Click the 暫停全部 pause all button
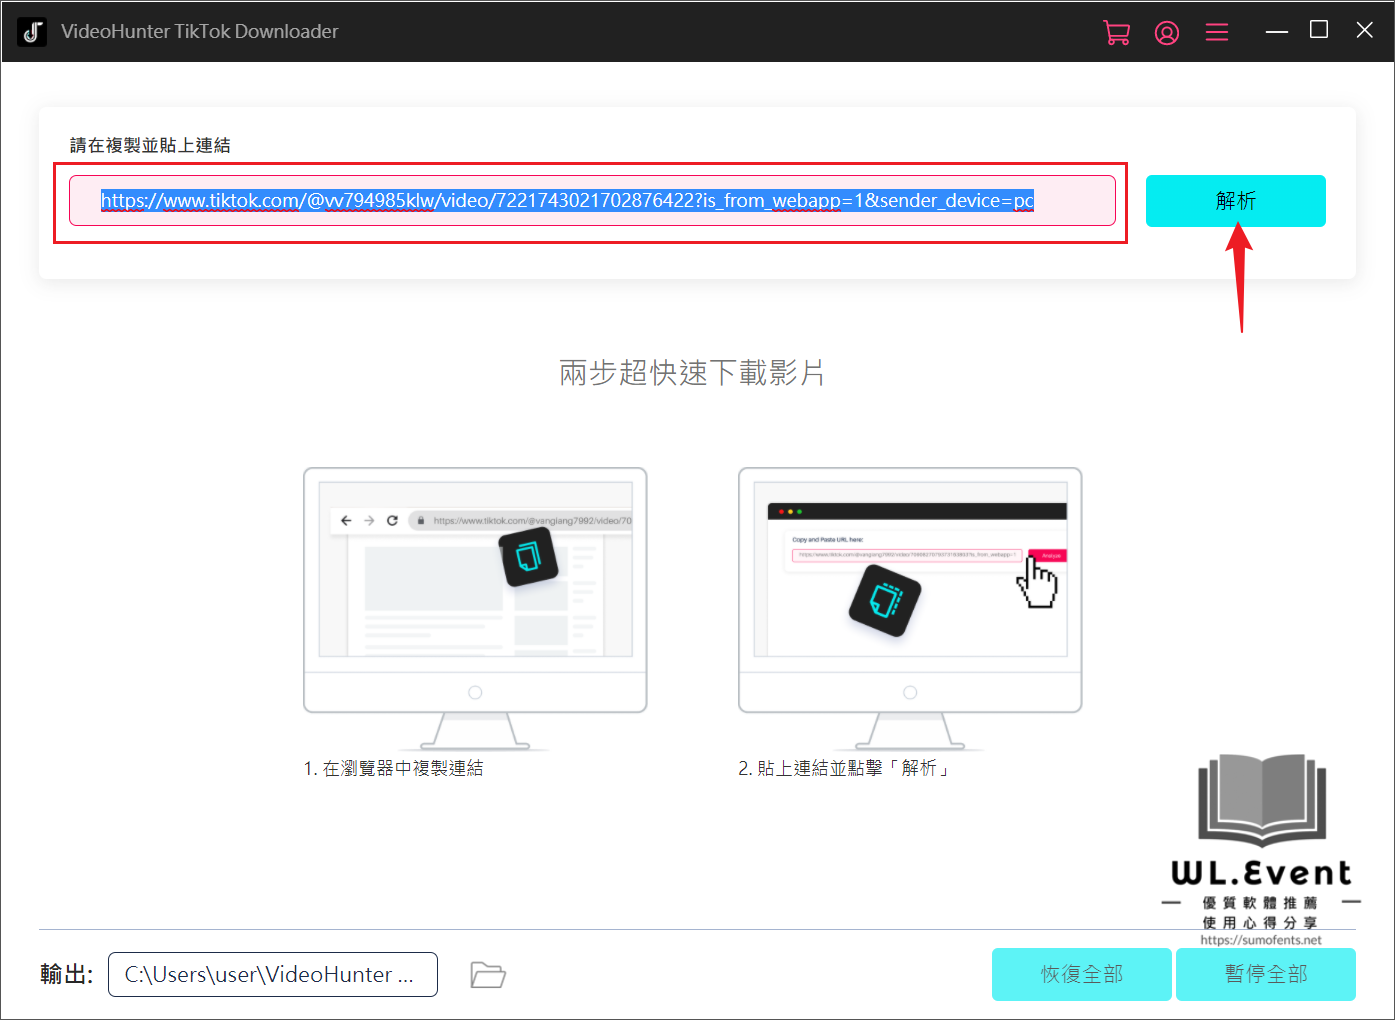Image resolution: width=1395 pixels, height=1020 pixels. (1265, 974)
